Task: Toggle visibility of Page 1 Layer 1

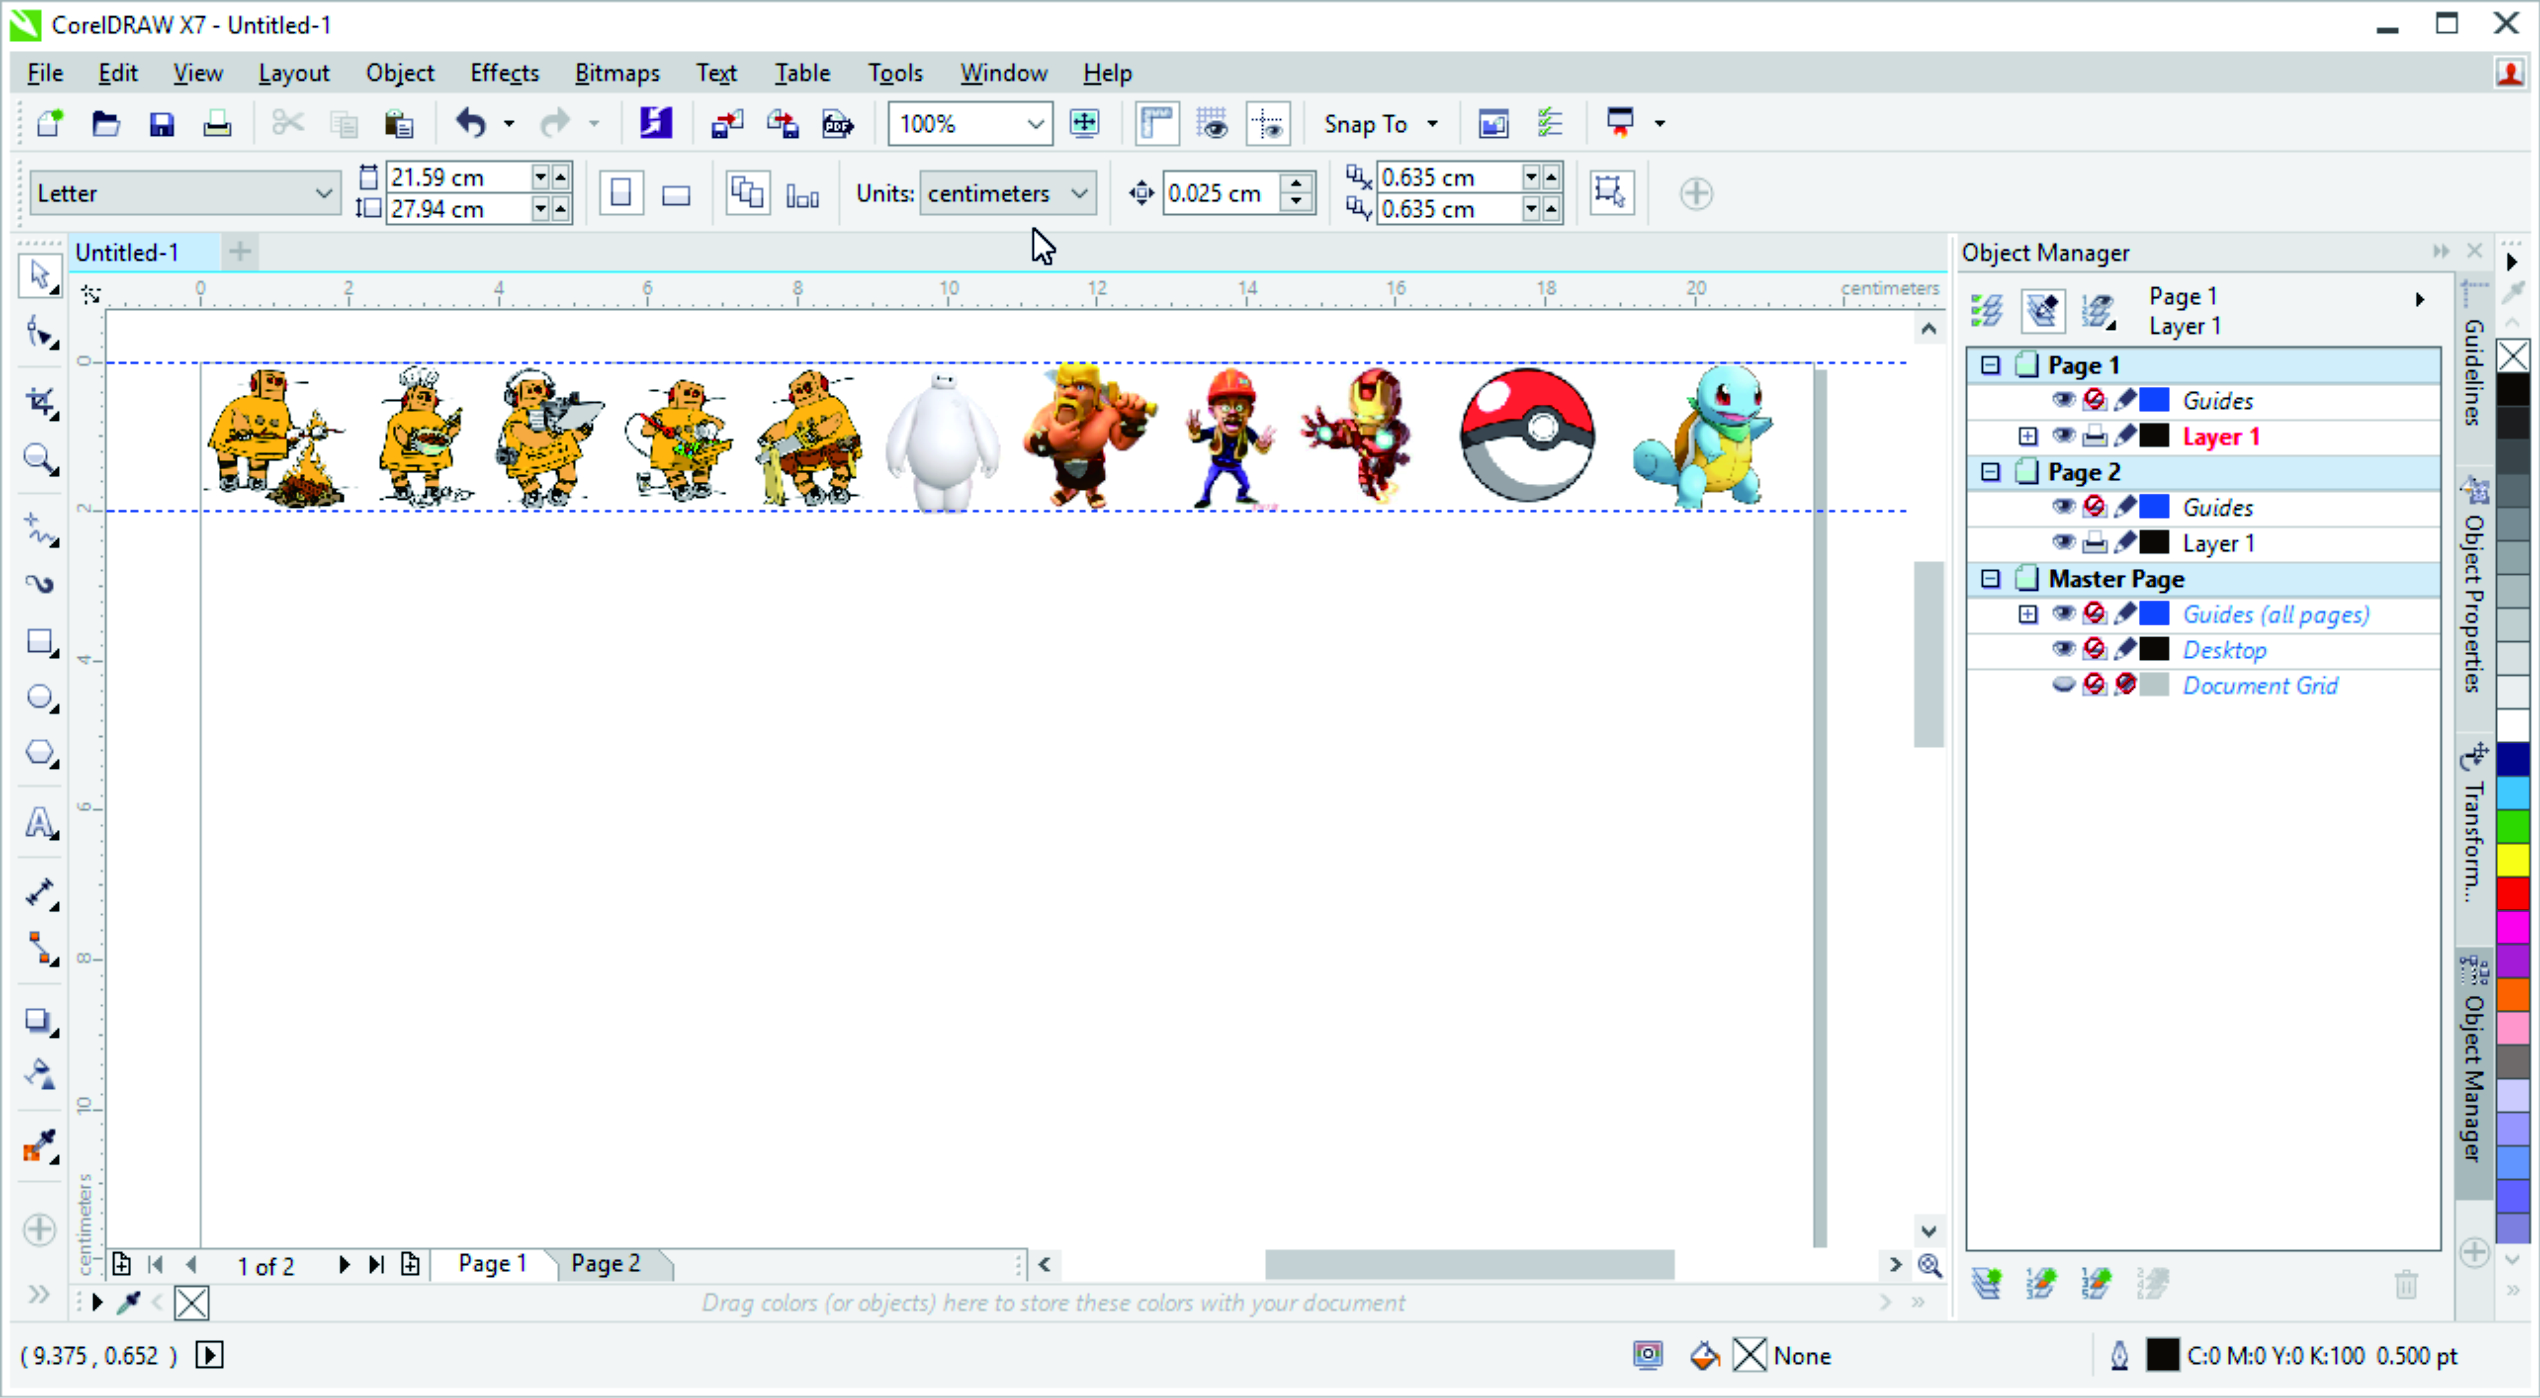Action: pos(2063,436)
